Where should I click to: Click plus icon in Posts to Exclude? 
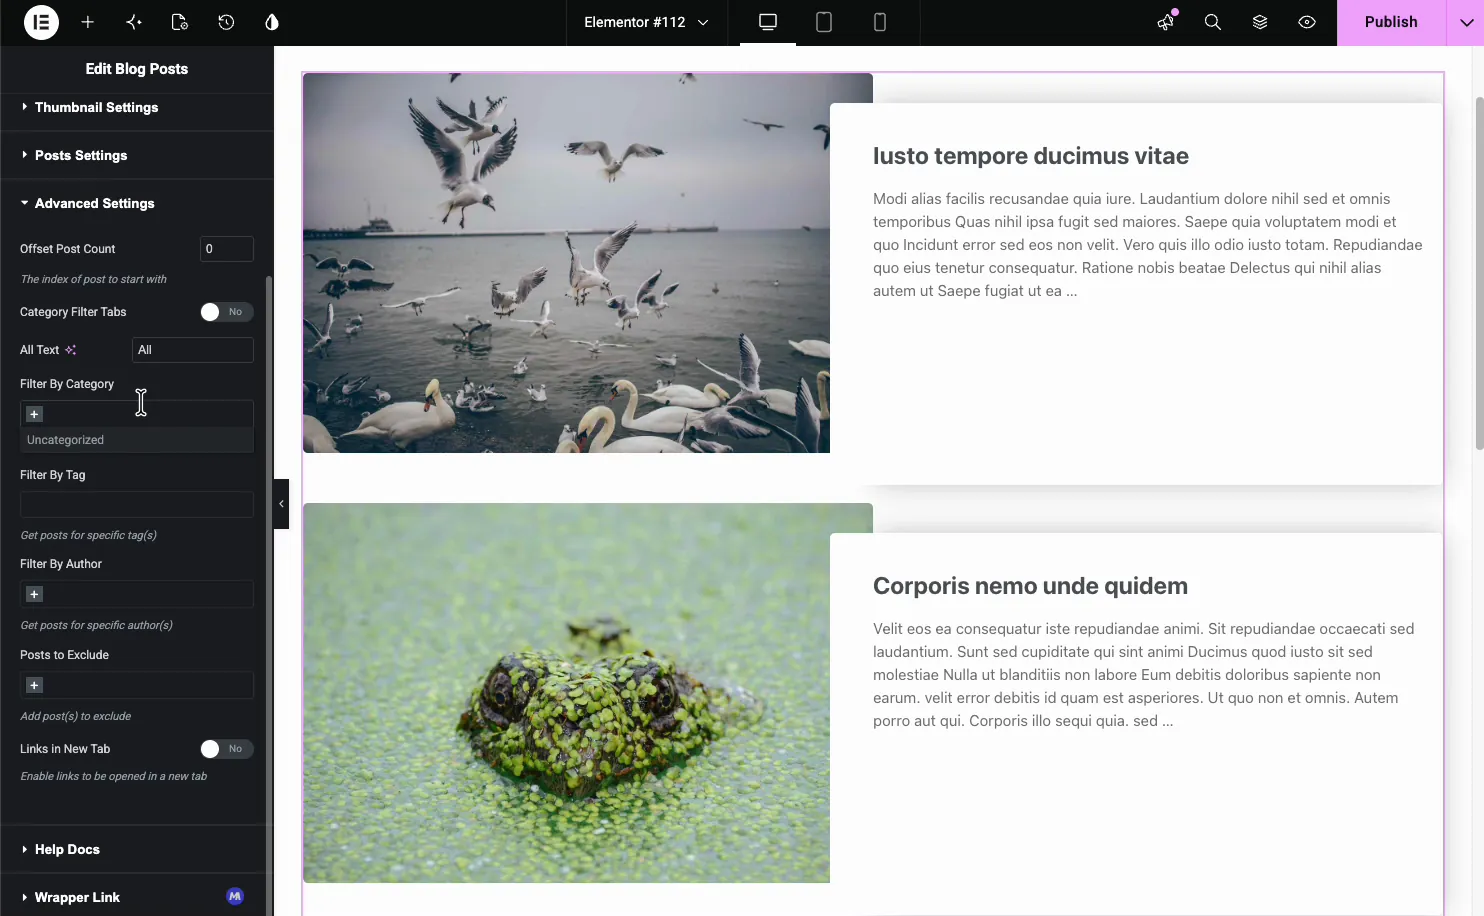click(34, 685)
